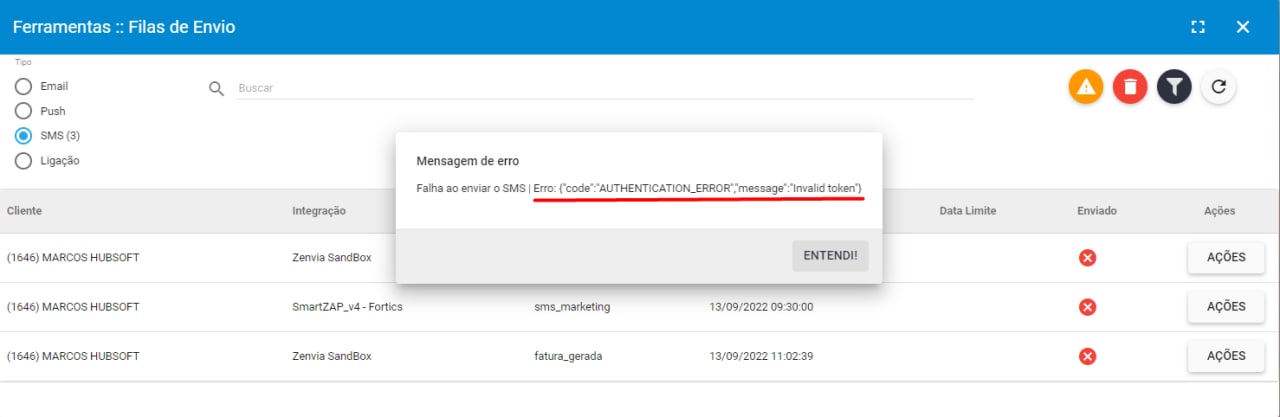Click red not-sent icon in Zenvia SandBox first row
This screenshot has height=417, width=1280.
coord(1088,258)
